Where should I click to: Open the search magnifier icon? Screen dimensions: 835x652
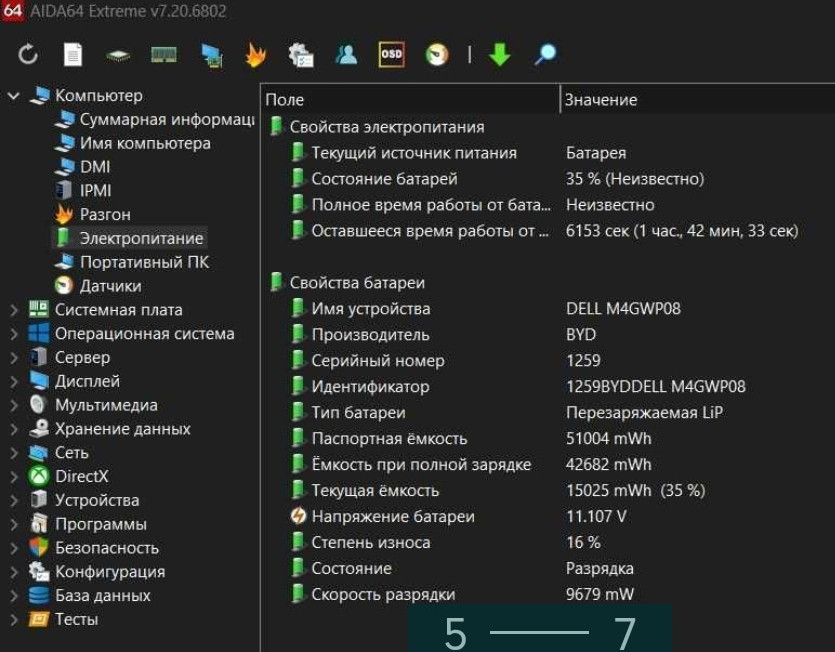[x=545, y=55]
